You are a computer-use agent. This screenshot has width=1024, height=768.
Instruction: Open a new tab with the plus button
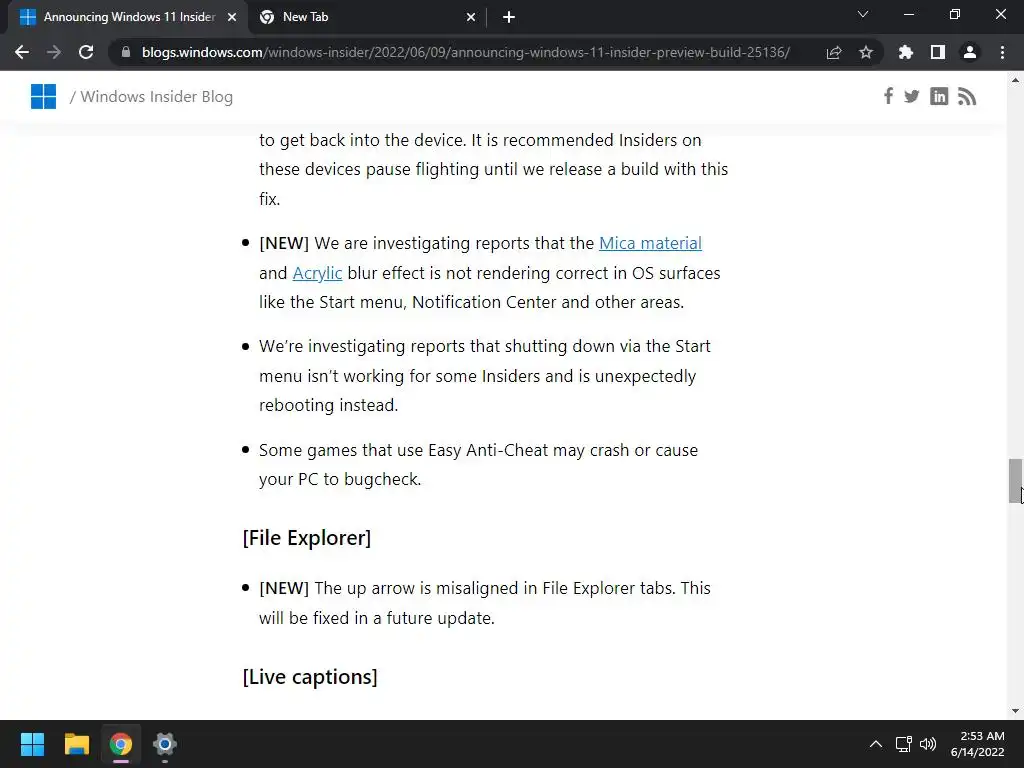(x=509, y=18)
